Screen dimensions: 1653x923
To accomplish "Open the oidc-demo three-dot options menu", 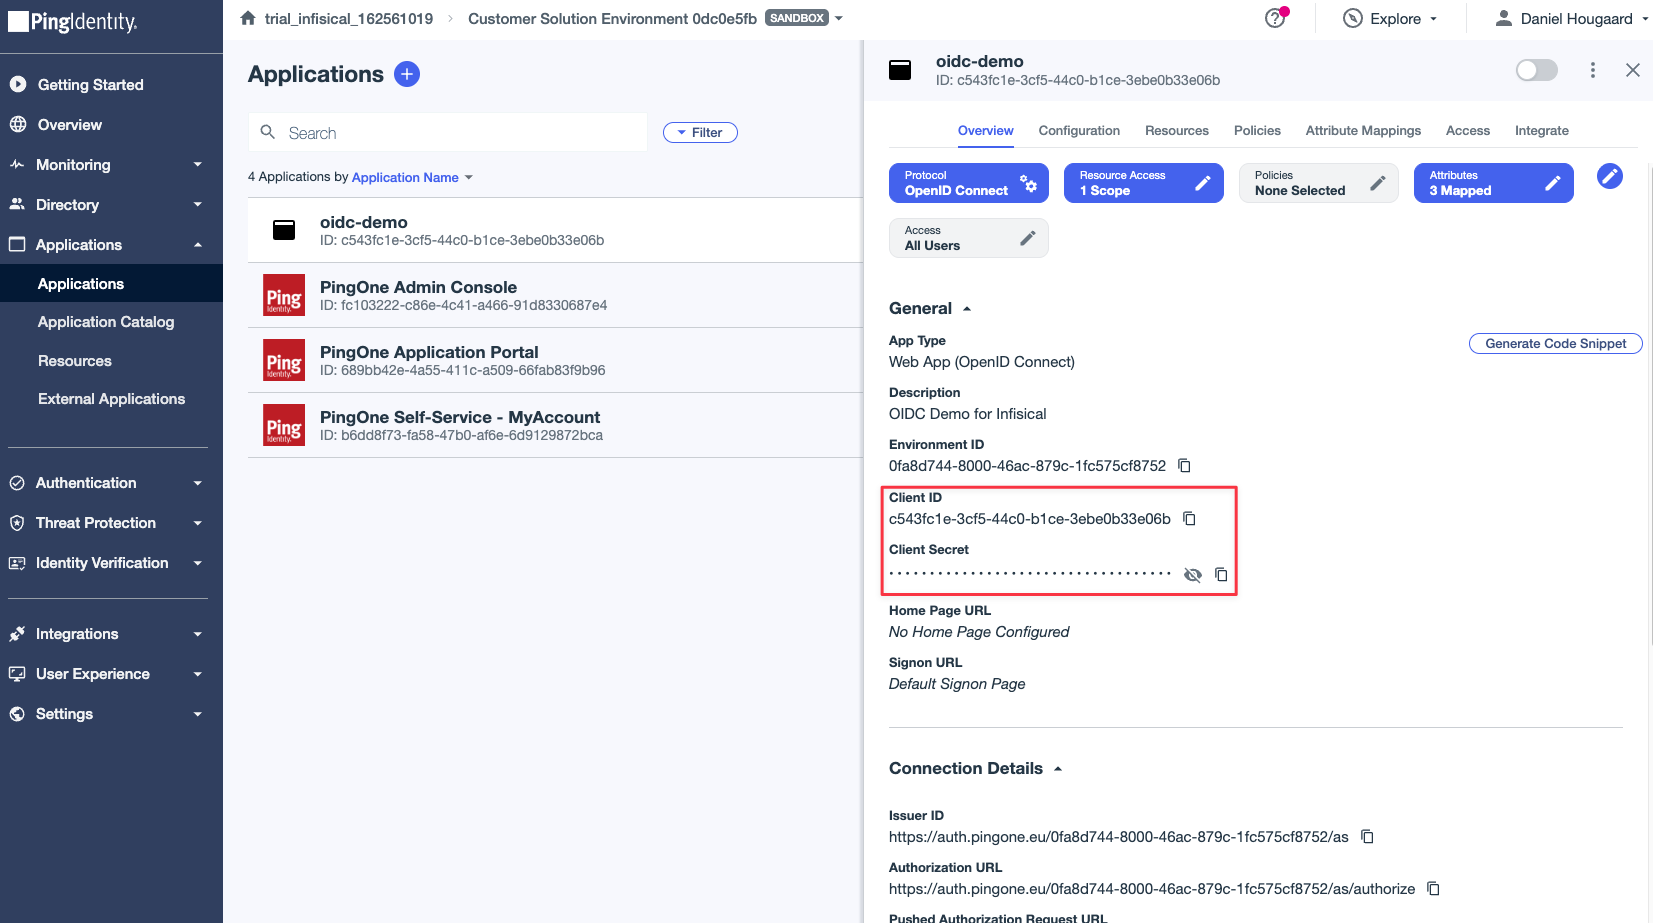I will [x=1593, y=70].
